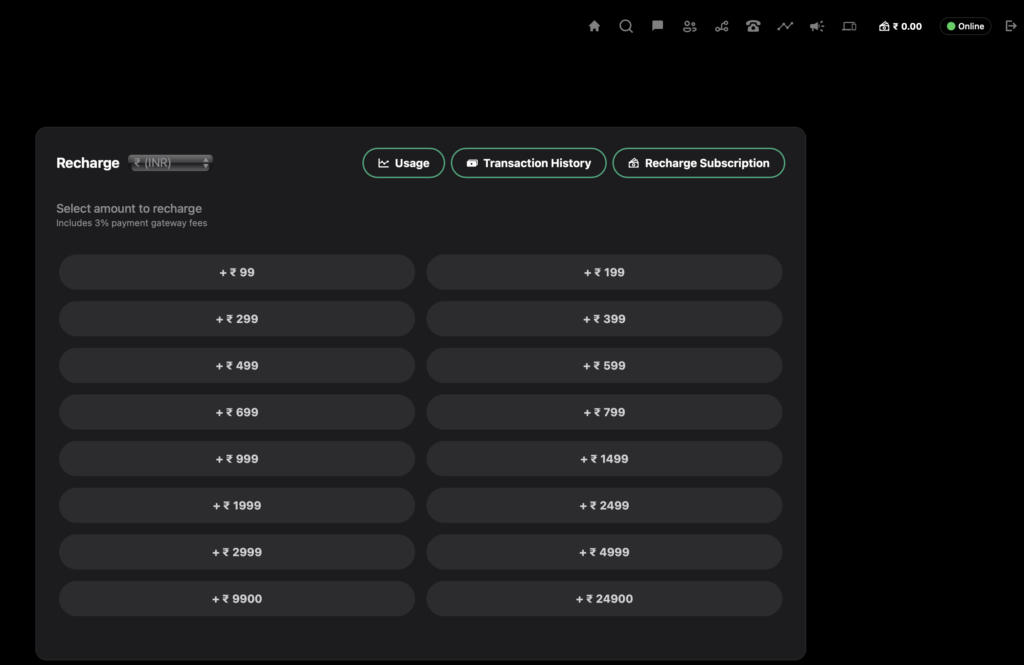Select the + ₹ 699 recharge amount
1024x665 pixels.
click(x=237, y=412)
